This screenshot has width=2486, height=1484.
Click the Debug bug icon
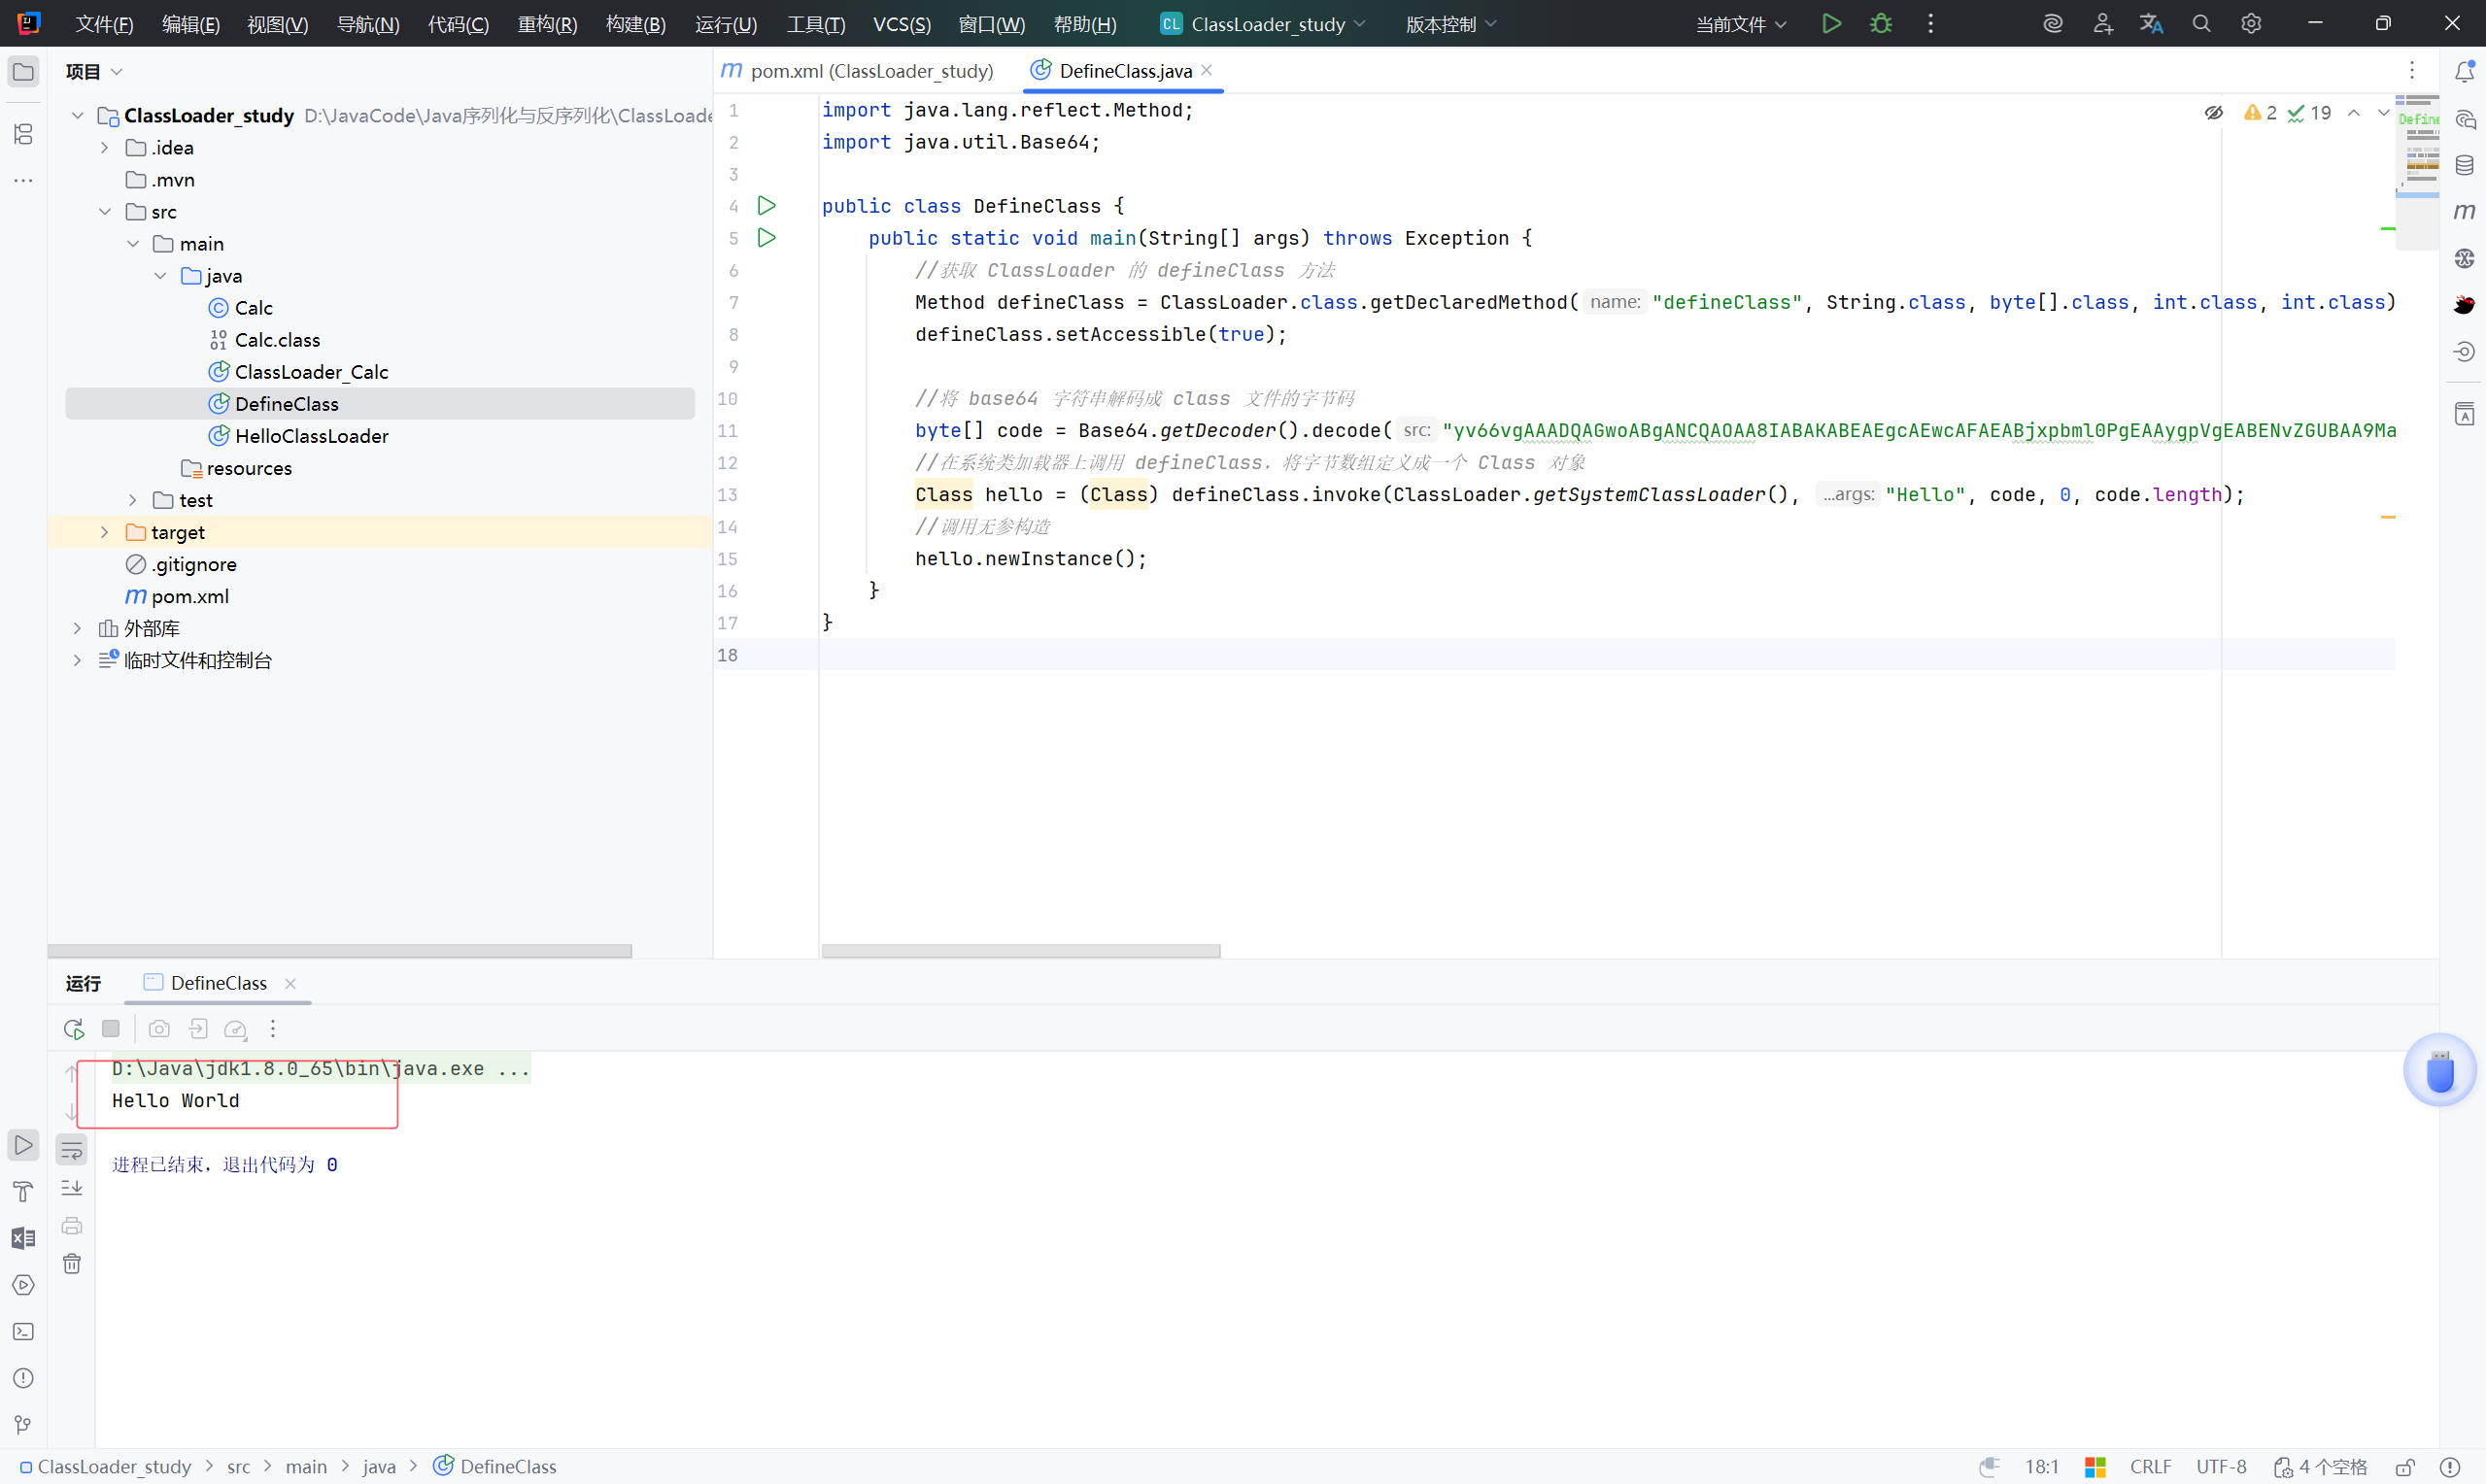(1881, 24)
